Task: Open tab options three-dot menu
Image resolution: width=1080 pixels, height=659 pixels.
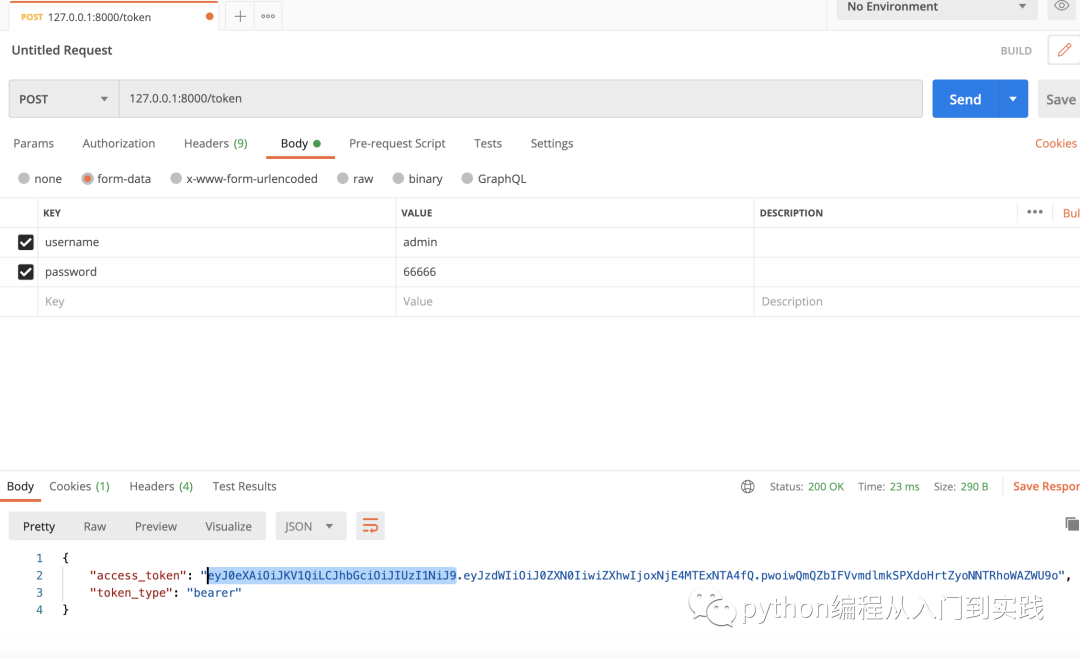Action: click(x=268, y=17)
